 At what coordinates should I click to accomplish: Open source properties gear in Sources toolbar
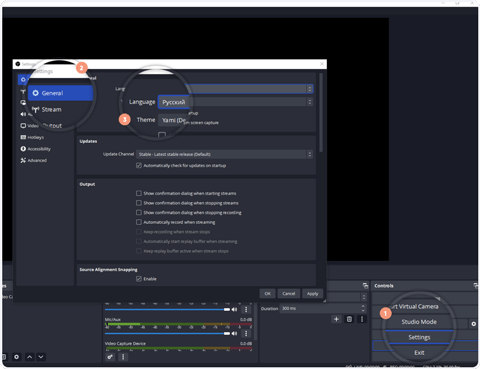pyautogui.click(x=16, y=357)
